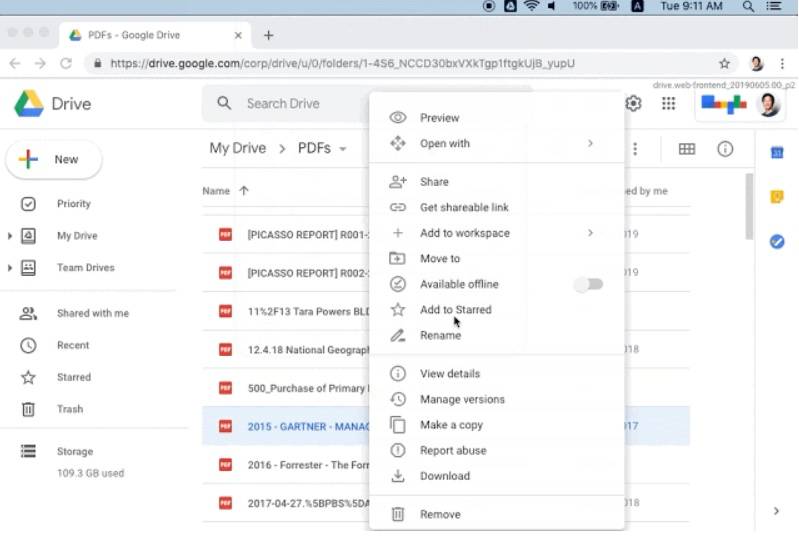Show details panel info icon in toolbar
Viewport: 799px width, 537px height.
[725, 149]
